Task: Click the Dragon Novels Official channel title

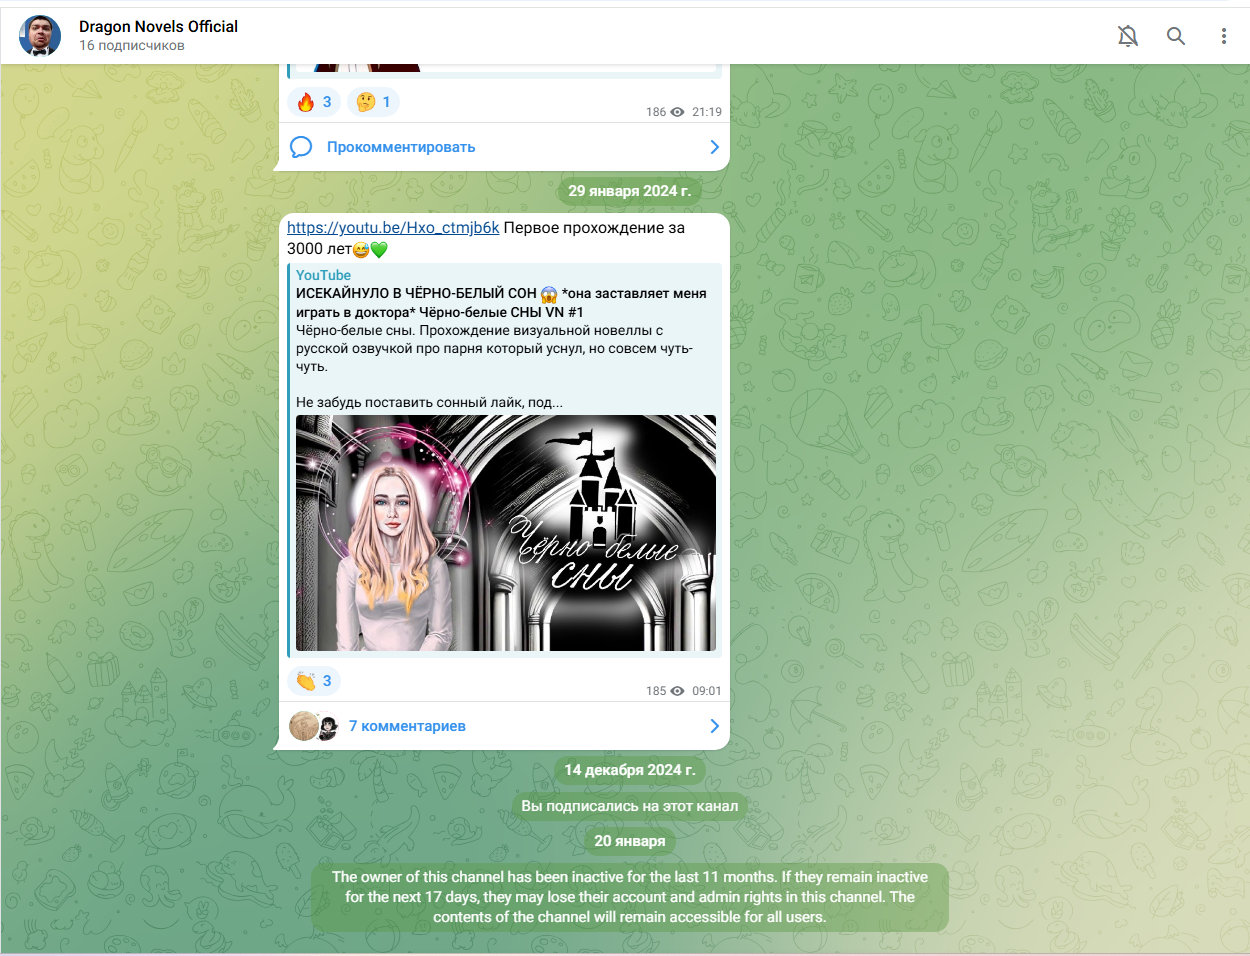Action: click(x=158, y=27)
